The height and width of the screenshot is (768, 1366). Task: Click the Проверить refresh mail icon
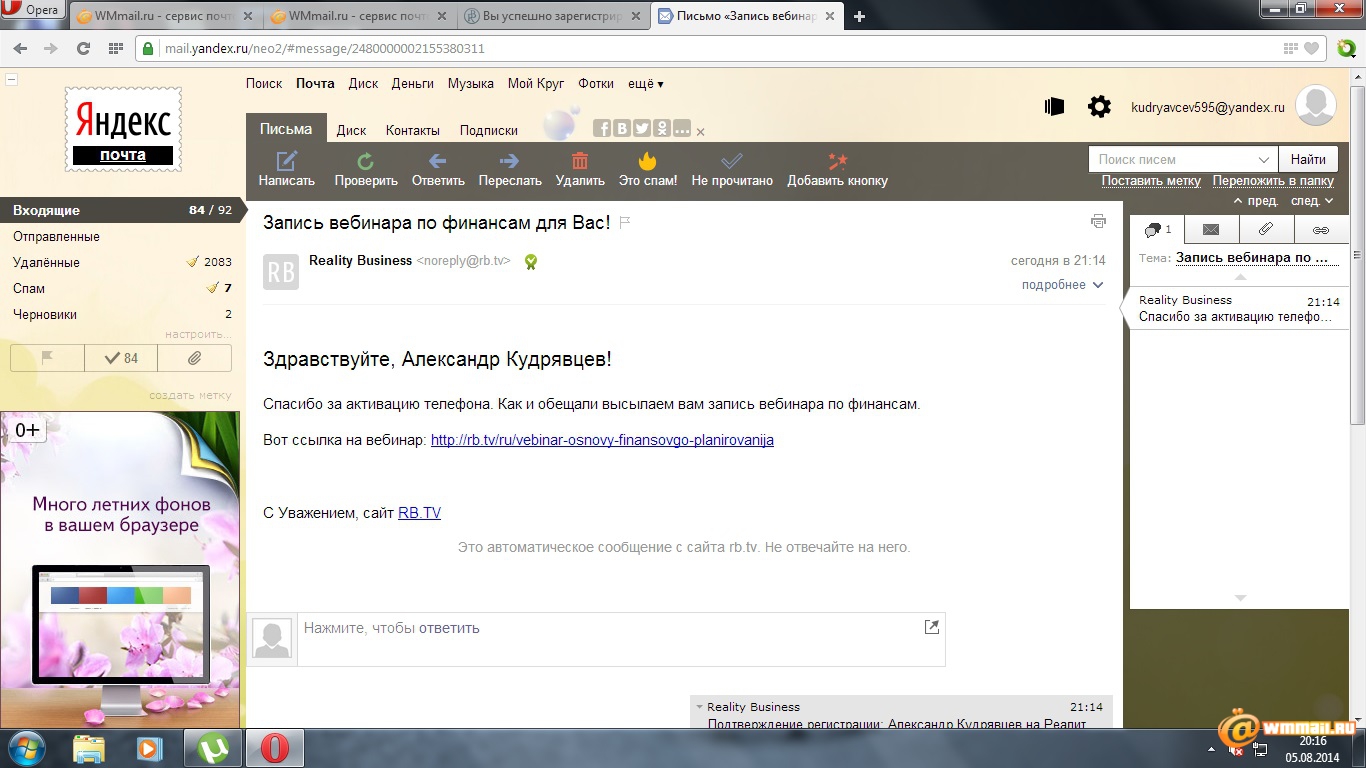[366, 160]
